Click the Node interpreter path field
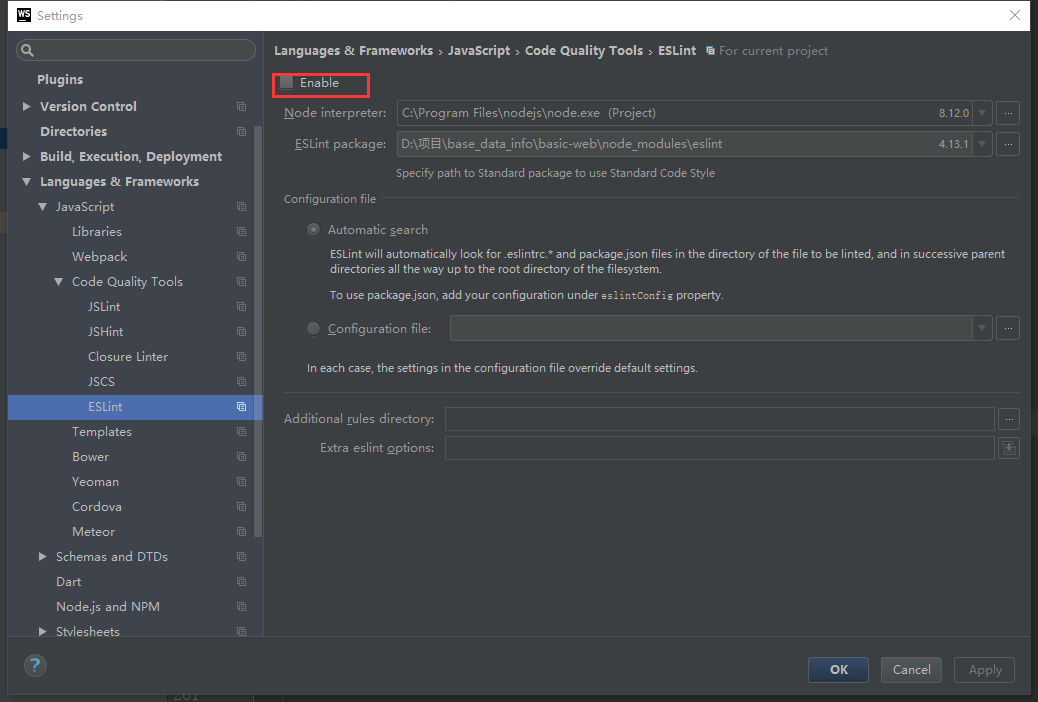 click(684, 113)
